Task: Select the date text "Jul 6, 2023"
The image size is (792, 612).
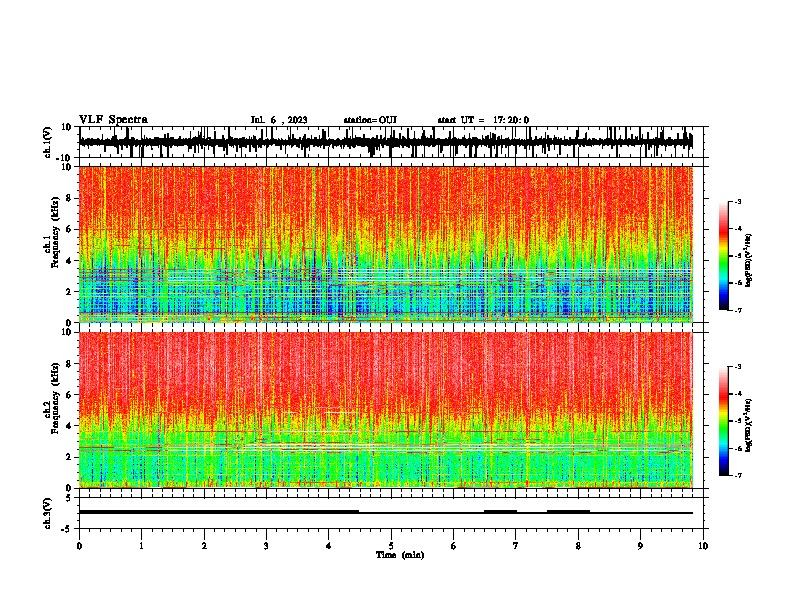Action: pos(279,120)
